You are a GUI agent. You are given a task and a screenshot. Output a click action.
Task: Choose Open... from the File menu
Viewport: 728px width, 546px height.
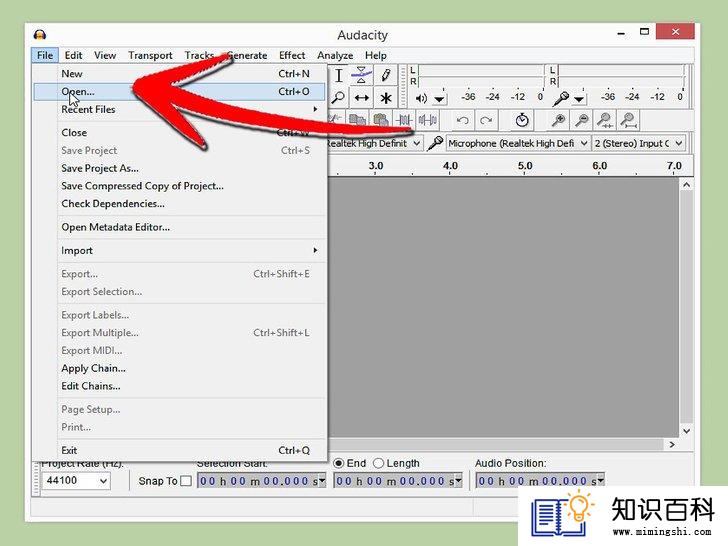tap(180, 92)
